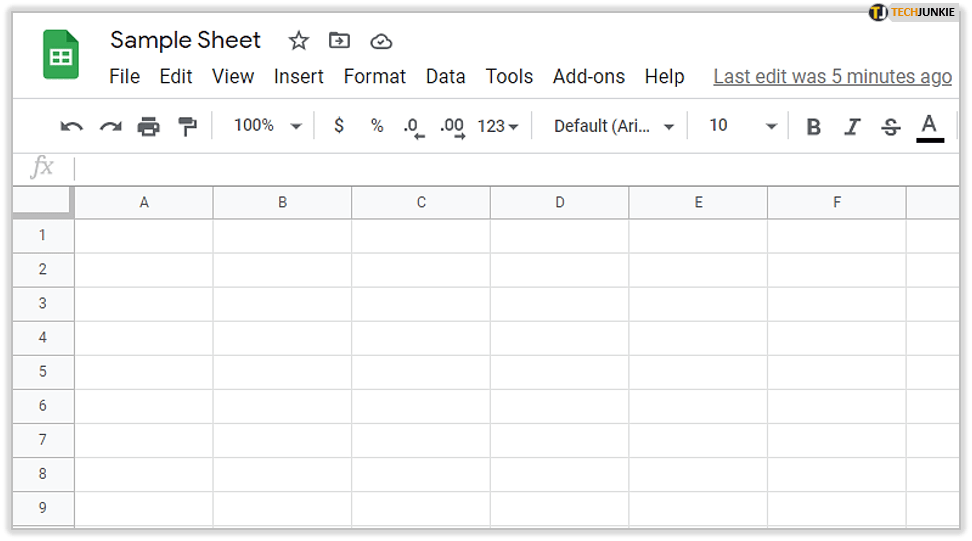Image resolution: width=972 pixels, height=541 pixels.
Task: Open the font size 10 dropdown
Action: click(x=741, y=126)
